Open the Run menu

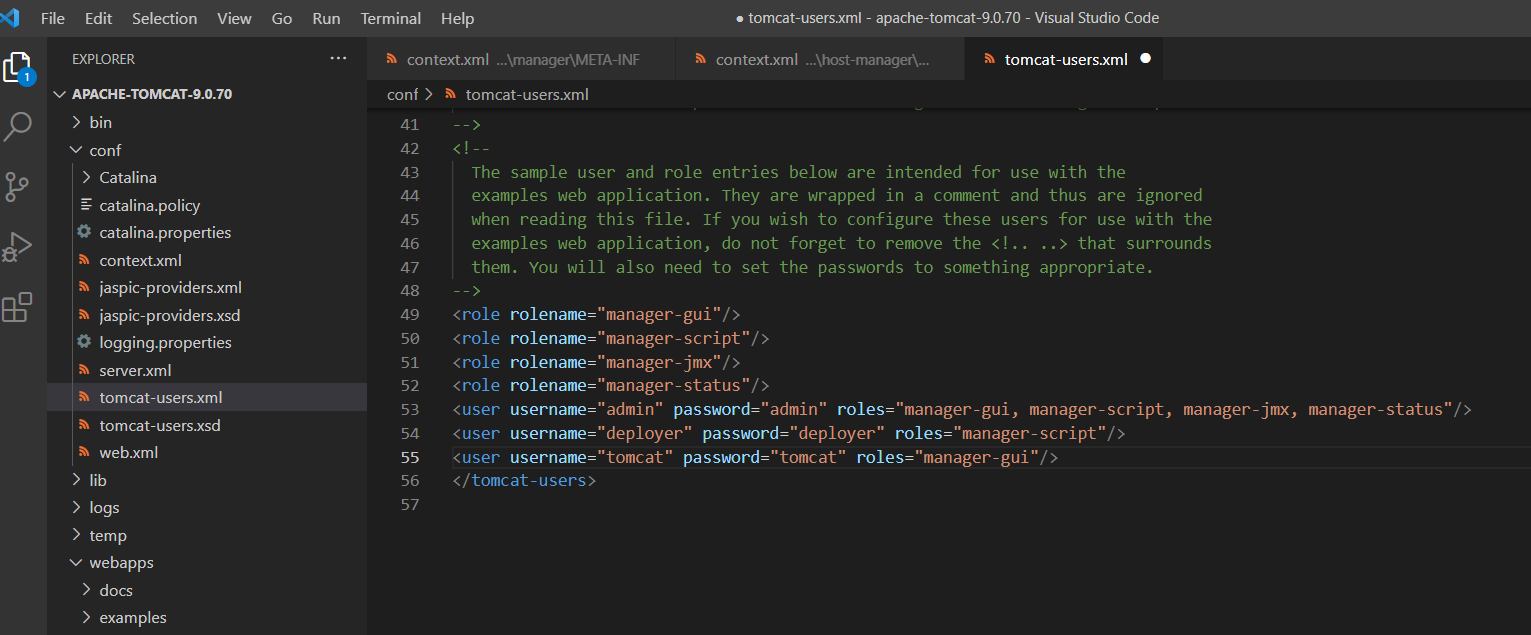click(x=326, y=18)
